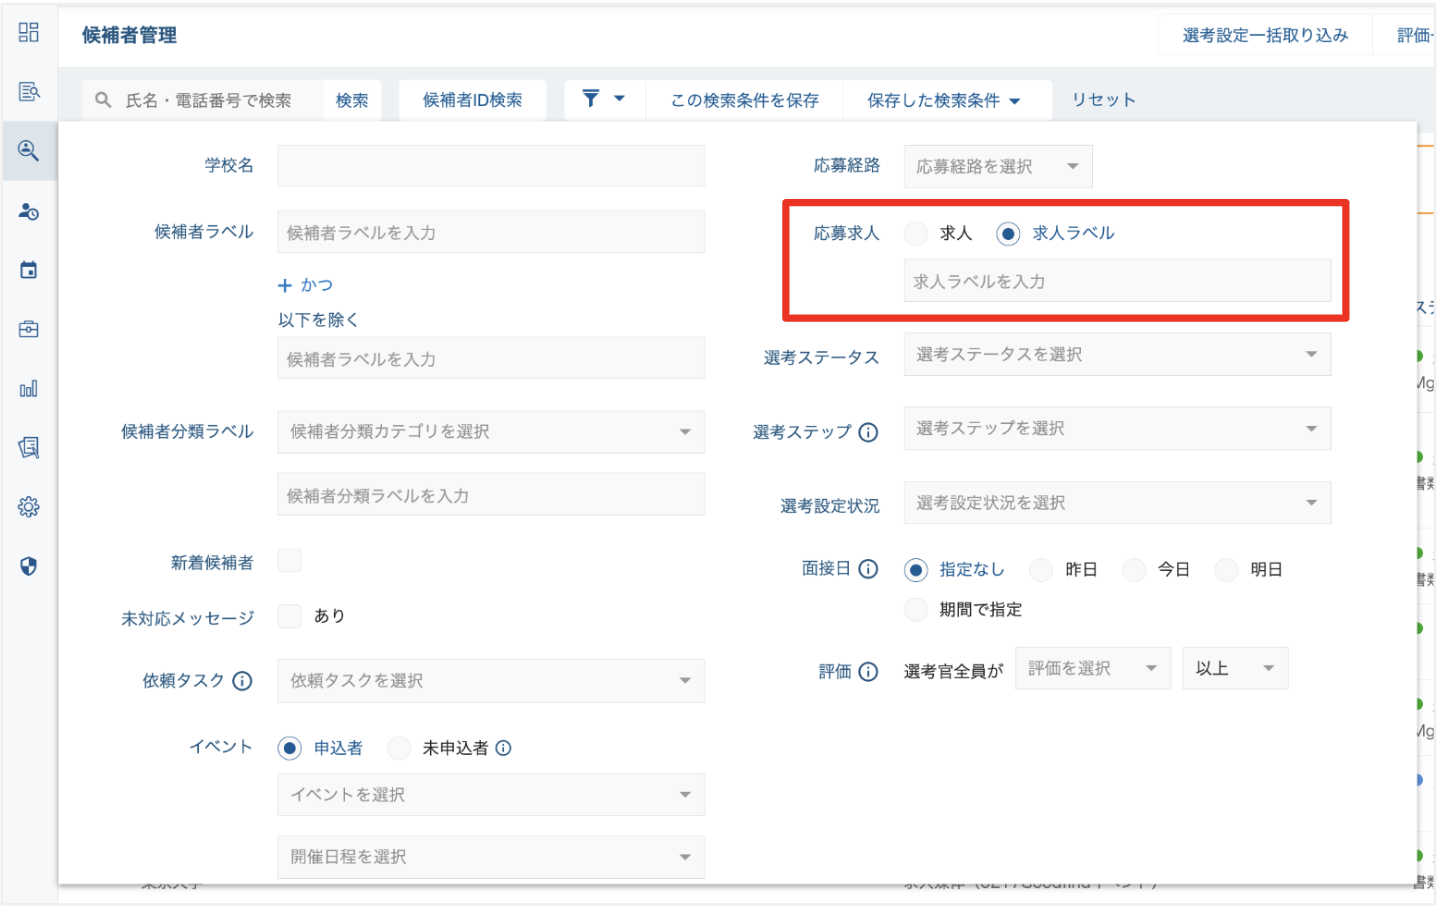The height and width of the screenshot is (906, 1440).
Task: Click inside the 求人ラベルを入力 input field
Action: (1117, 281)
